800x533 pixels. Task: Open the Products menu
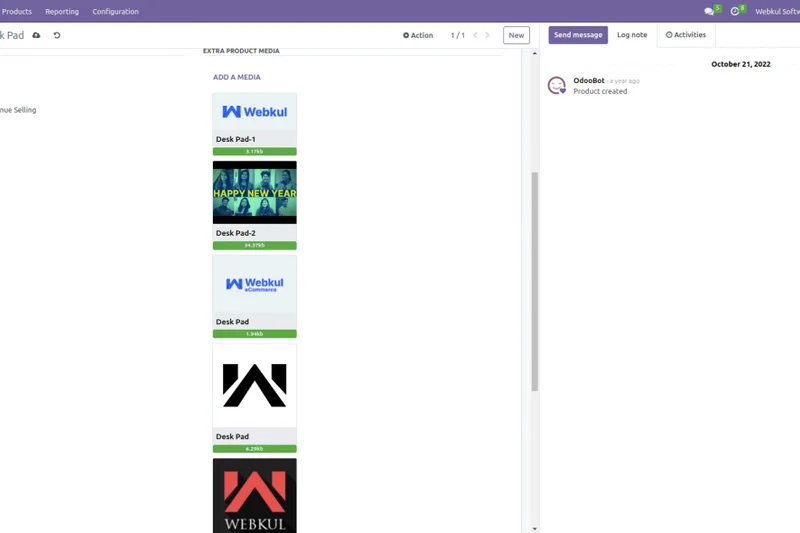[x=17, y=11]
